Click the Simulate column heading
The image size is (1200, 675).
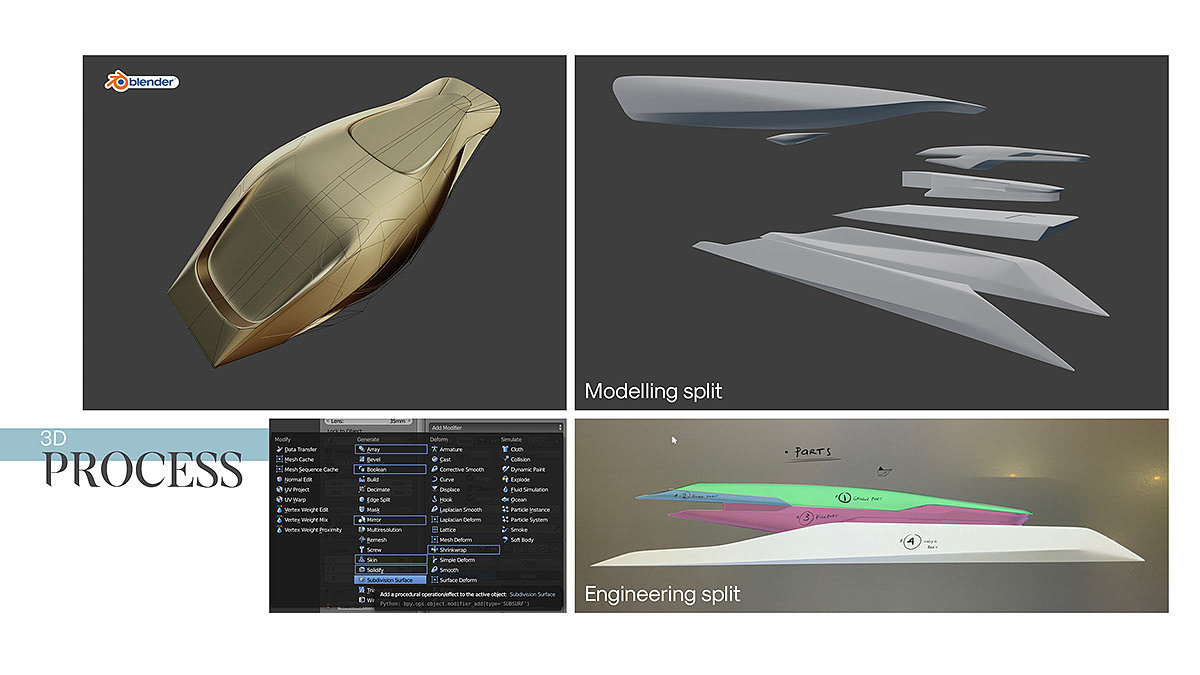click(x=511, y=439)
